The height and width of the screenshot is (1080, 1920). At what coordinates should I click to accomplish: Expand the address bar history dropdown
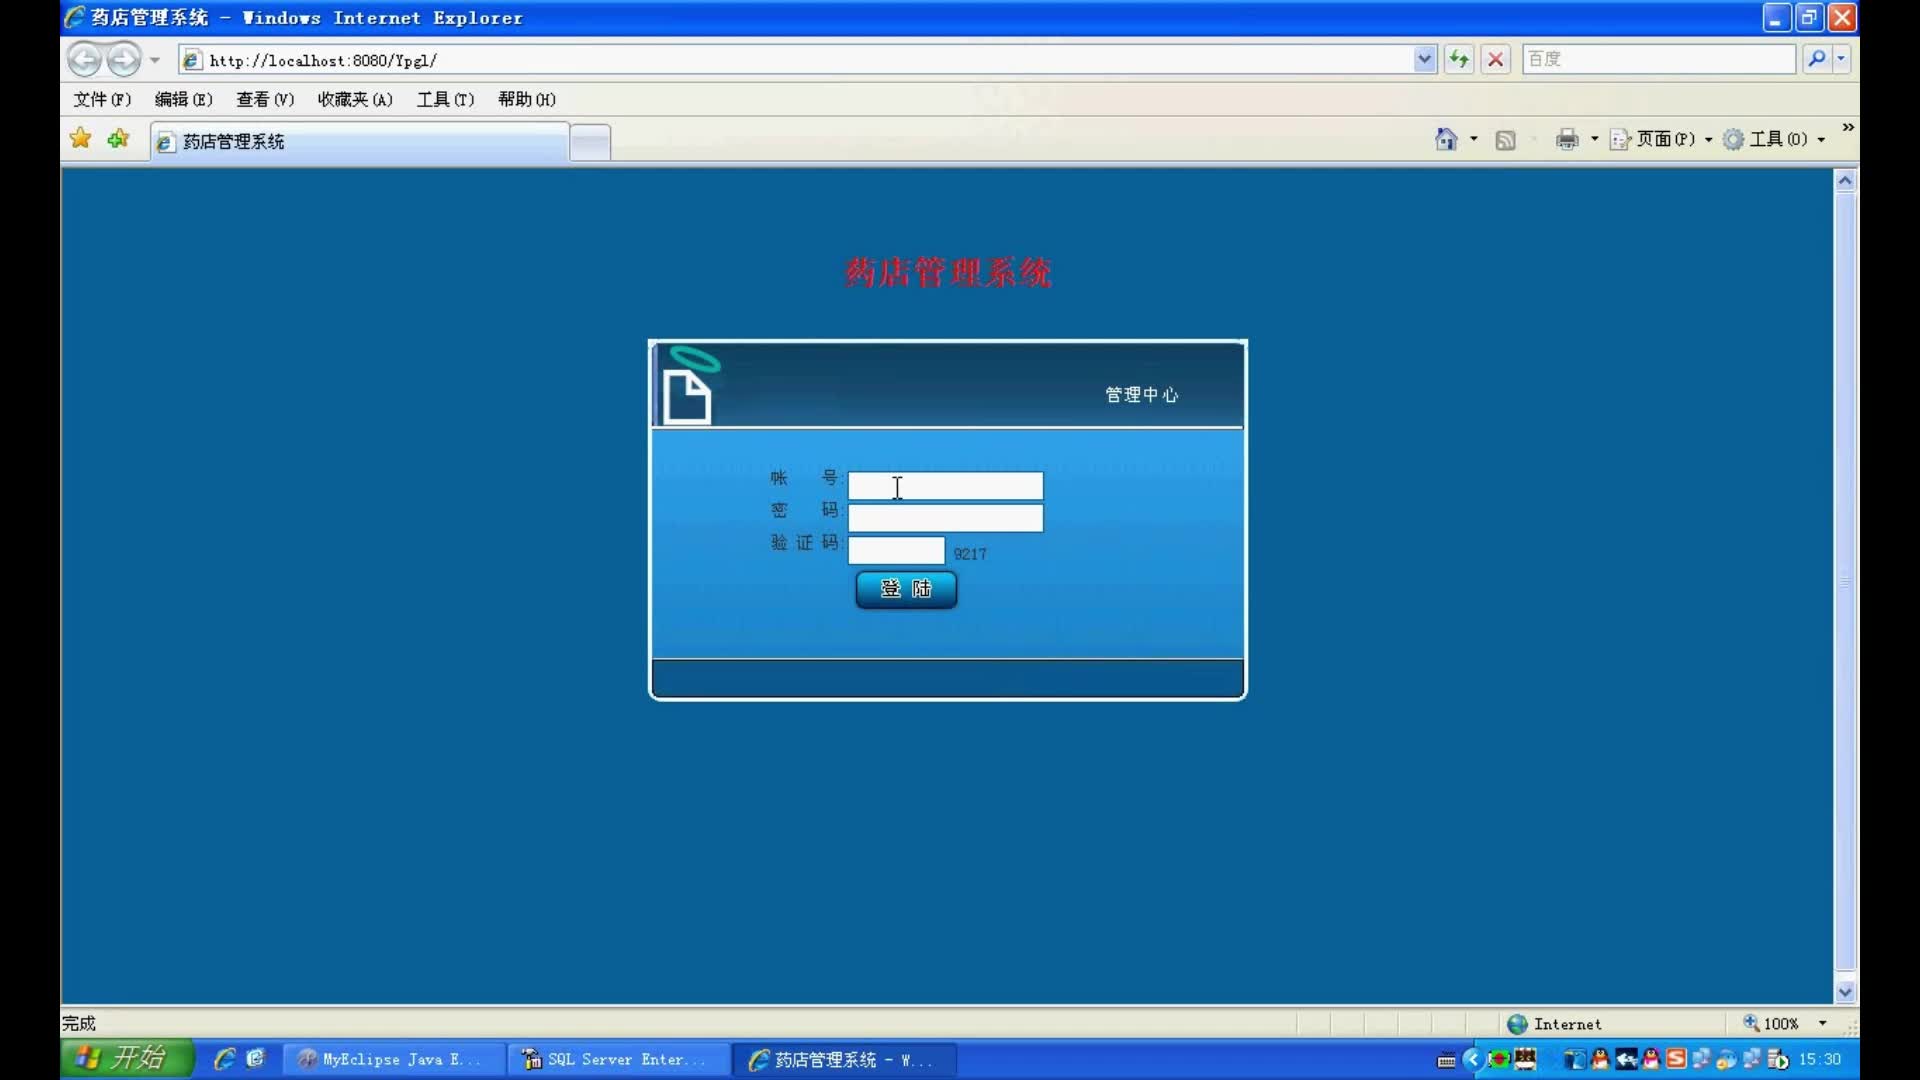click(1425, 60)
